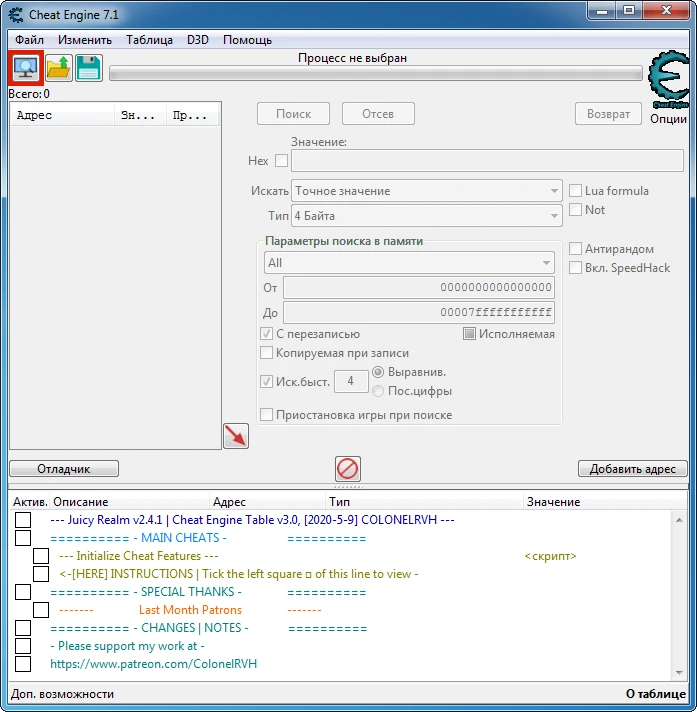Open the process list with the monitor icon
The image size is (697, 712).
25,68
